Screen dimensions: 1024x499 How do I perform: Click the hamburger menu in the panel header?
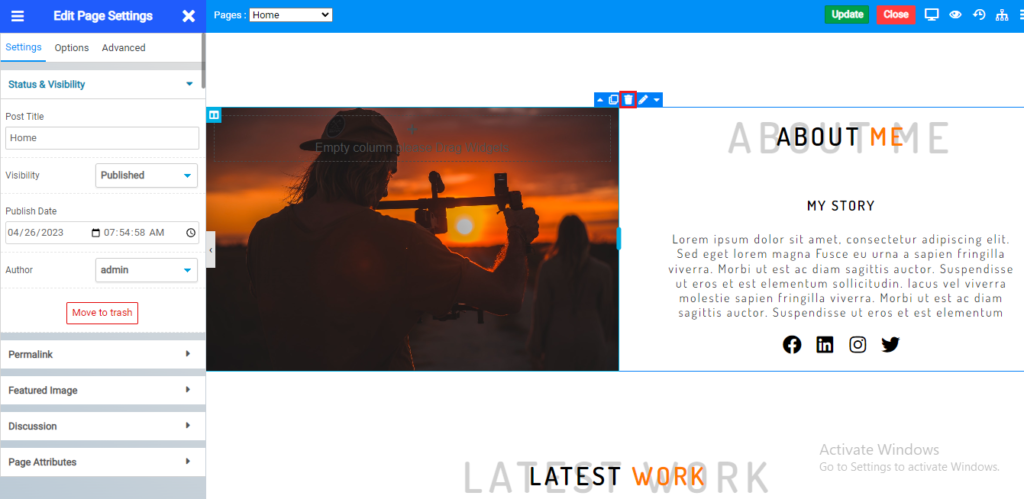pos(17,16)
